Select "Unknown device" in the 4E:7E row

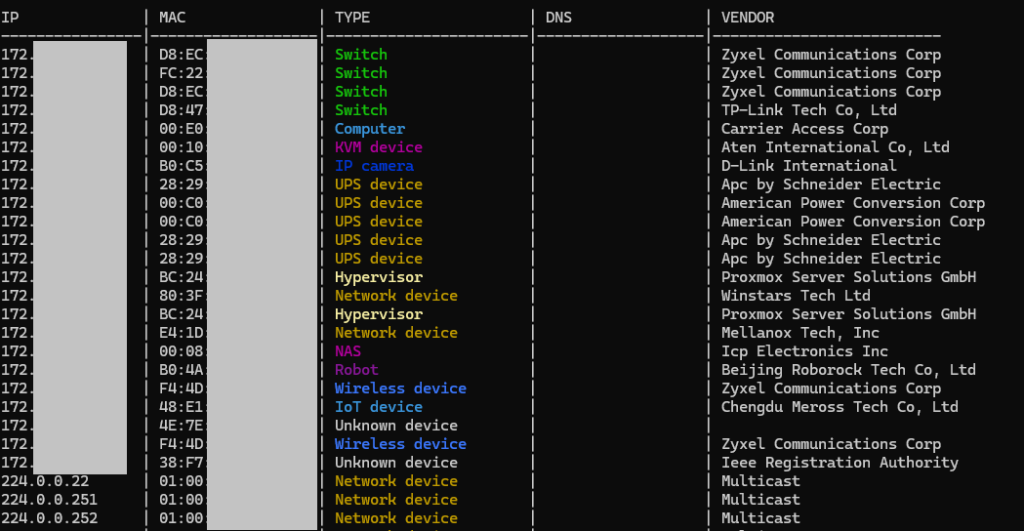pos(396,425)
